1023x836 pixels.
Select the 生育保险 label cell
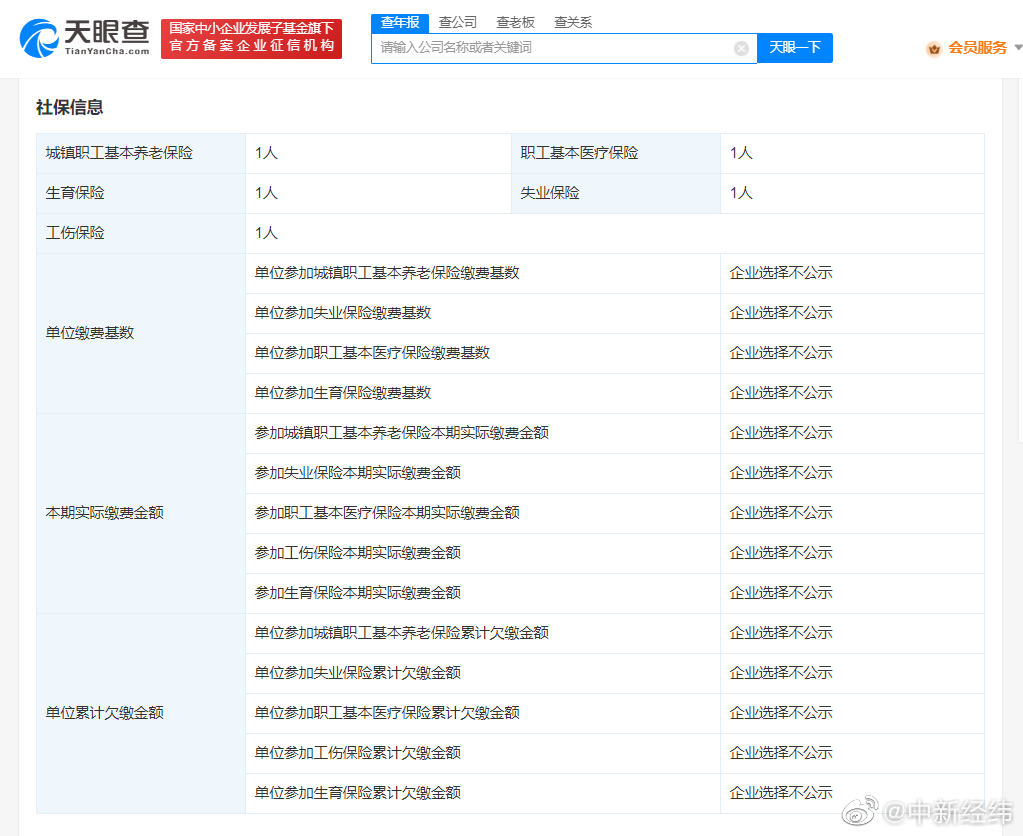point(141,193)
